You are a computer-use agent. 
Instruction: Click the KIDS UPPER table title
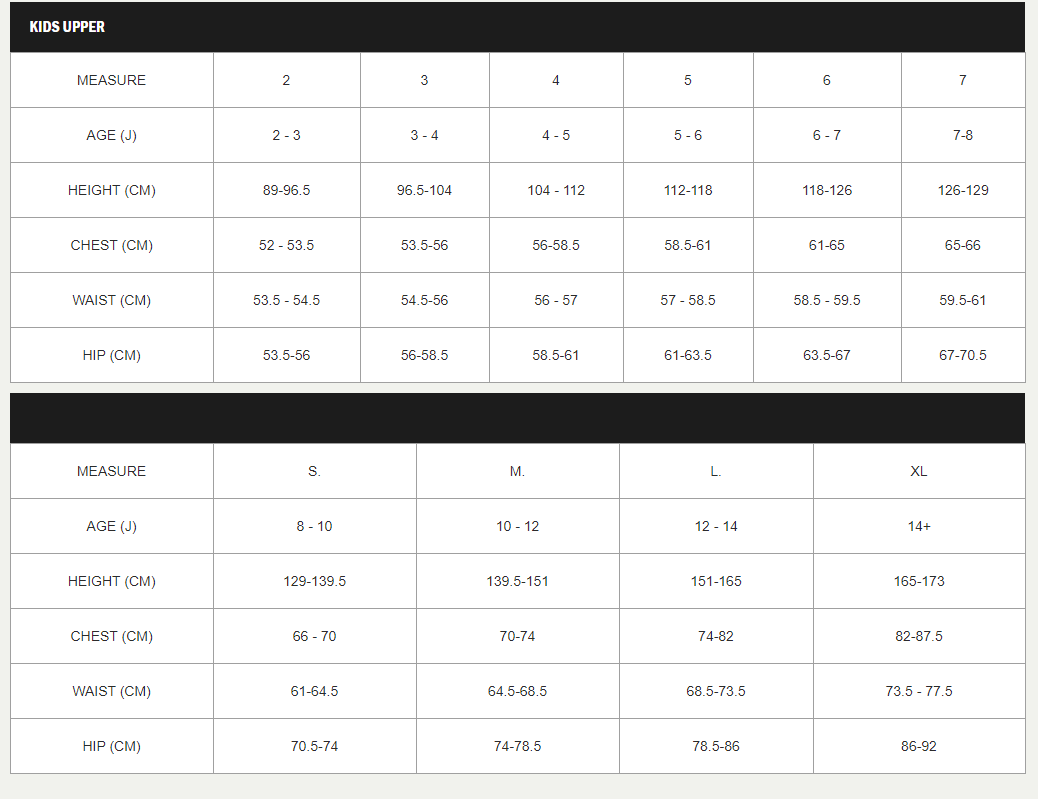(67, 27)
